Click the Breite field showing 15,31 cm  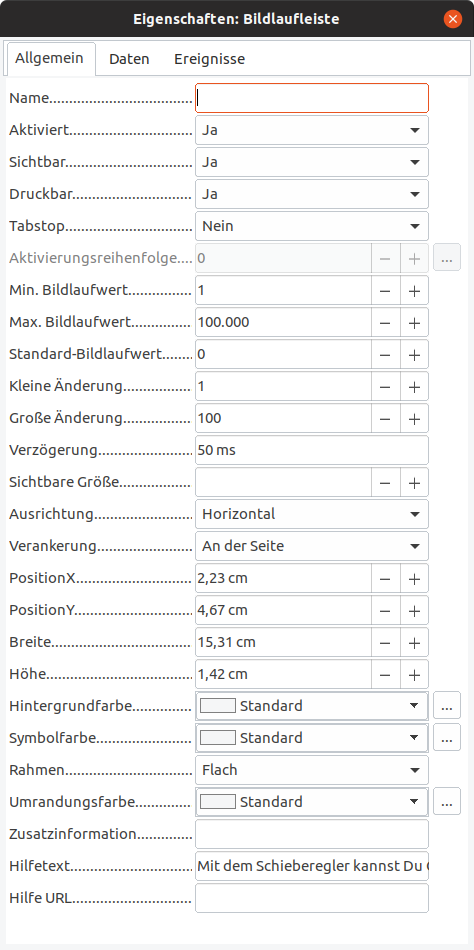[283, 642]
